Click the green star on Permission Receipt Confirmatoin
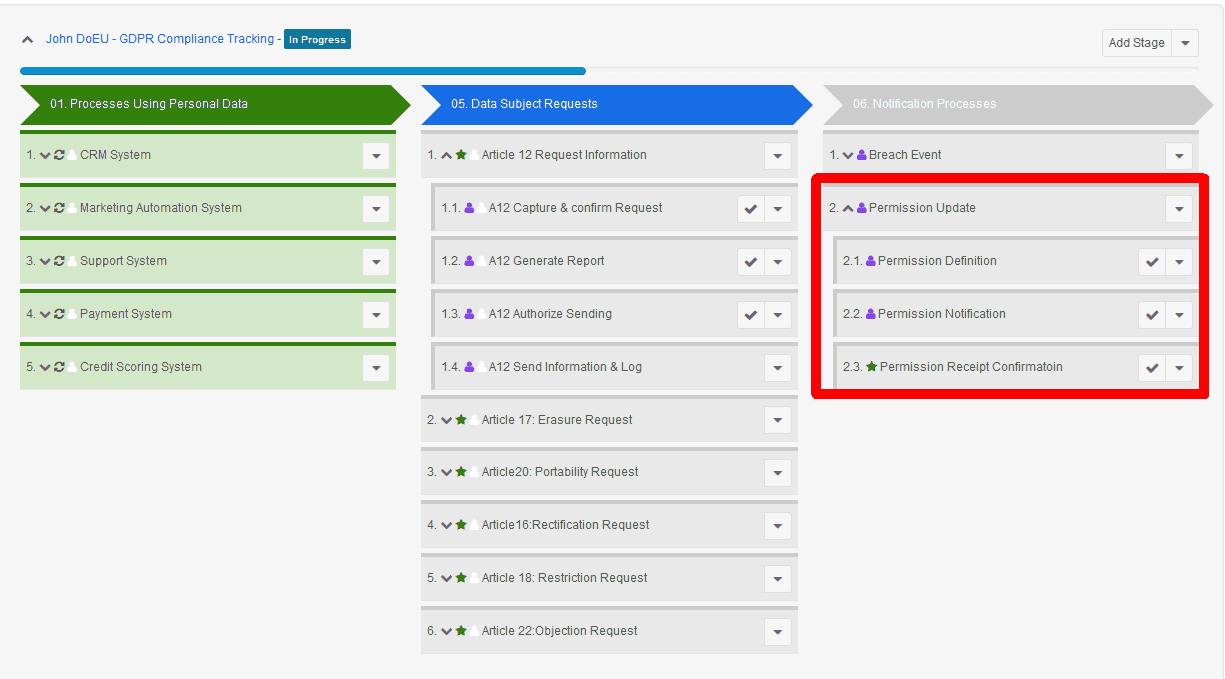The image size is (1225, 679). click(x=871, y=367)
